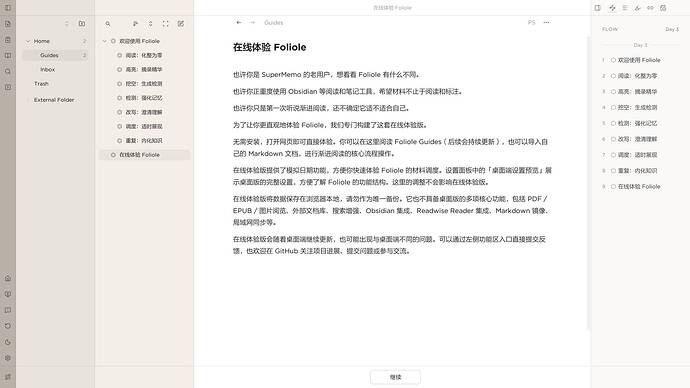Image resolution: width=690 pixels, height=388 pixels.
Task: Toggle status circle for '欢迎使用 Foliole' in Flow panel
Action: 613,60
